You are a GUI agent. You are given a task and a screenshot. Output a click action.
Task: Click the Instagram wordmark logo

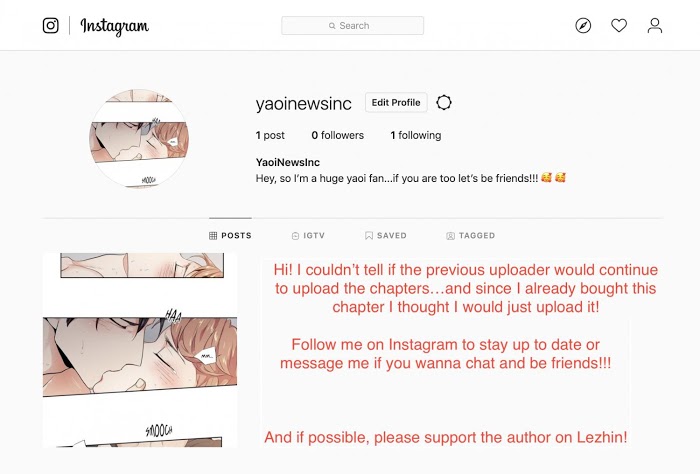point(115,26)
